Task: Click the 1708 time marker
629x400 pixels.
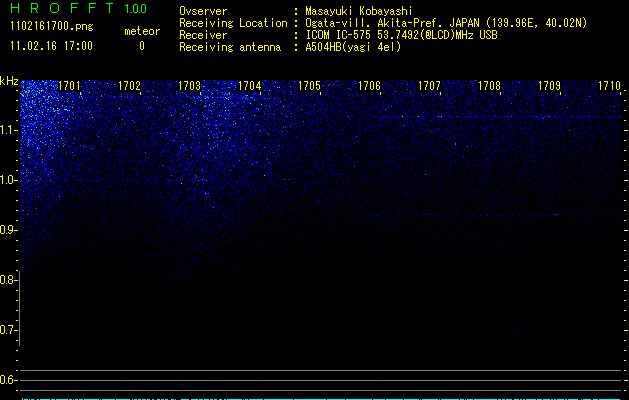Action: coord(489,85)
